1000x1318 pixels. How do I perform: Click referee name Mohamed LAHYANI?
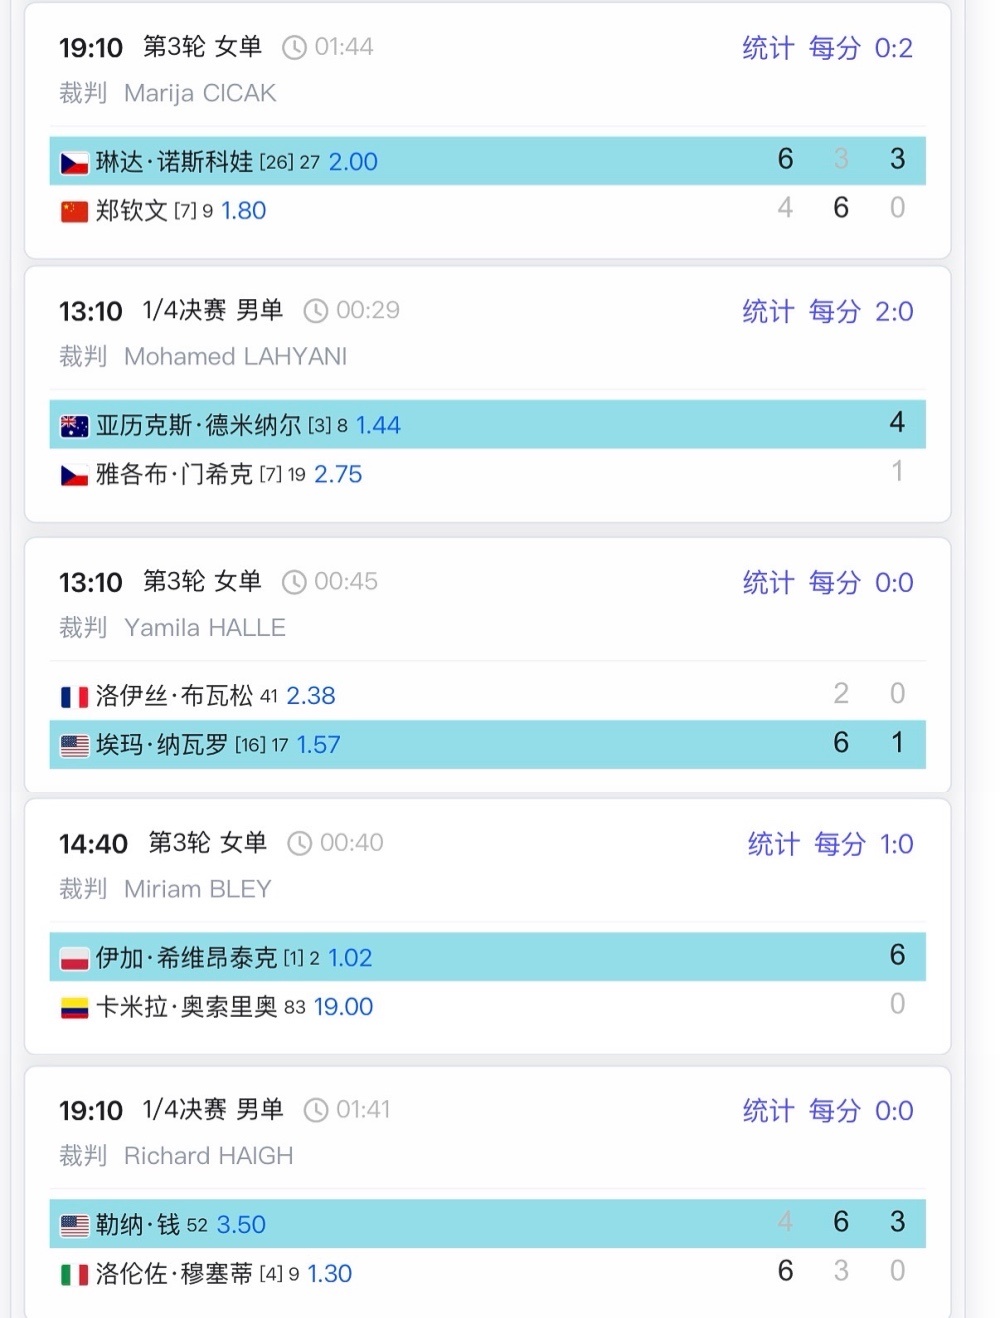[235, 357]
